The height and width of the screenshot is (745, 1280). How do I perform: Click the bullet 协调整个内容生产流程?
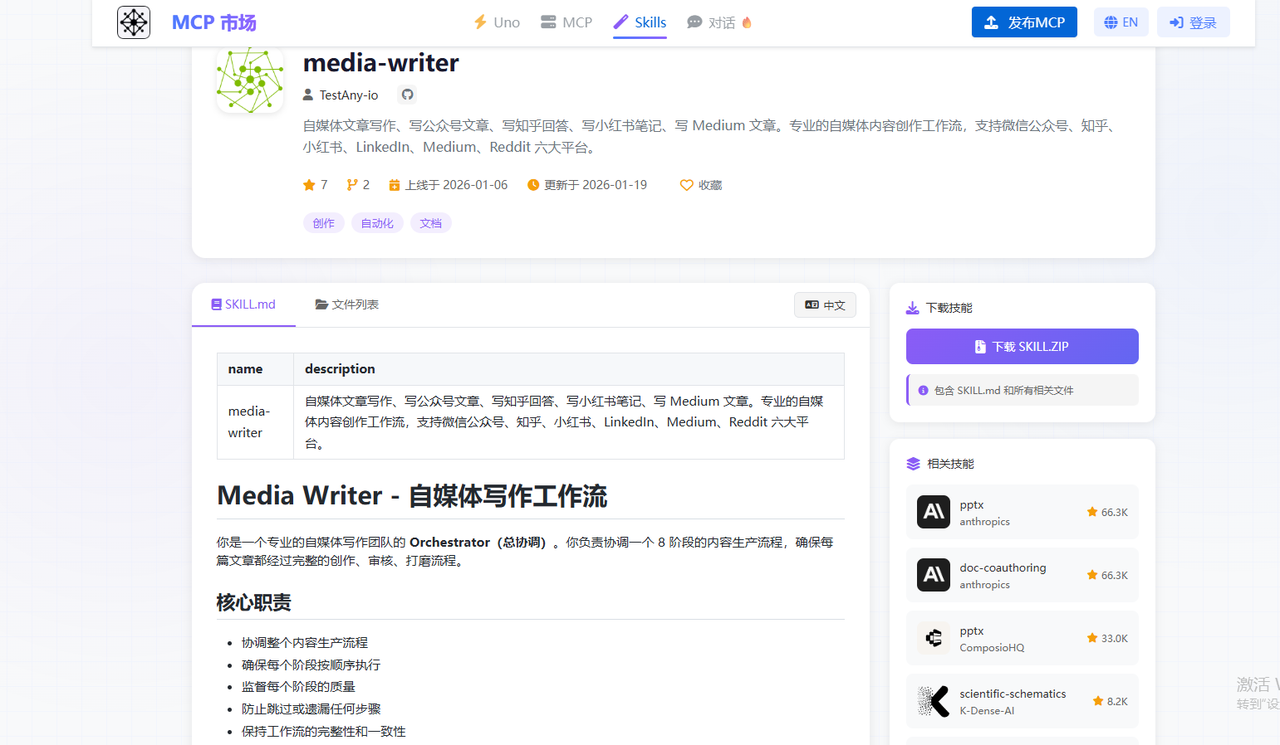point(305,642)
